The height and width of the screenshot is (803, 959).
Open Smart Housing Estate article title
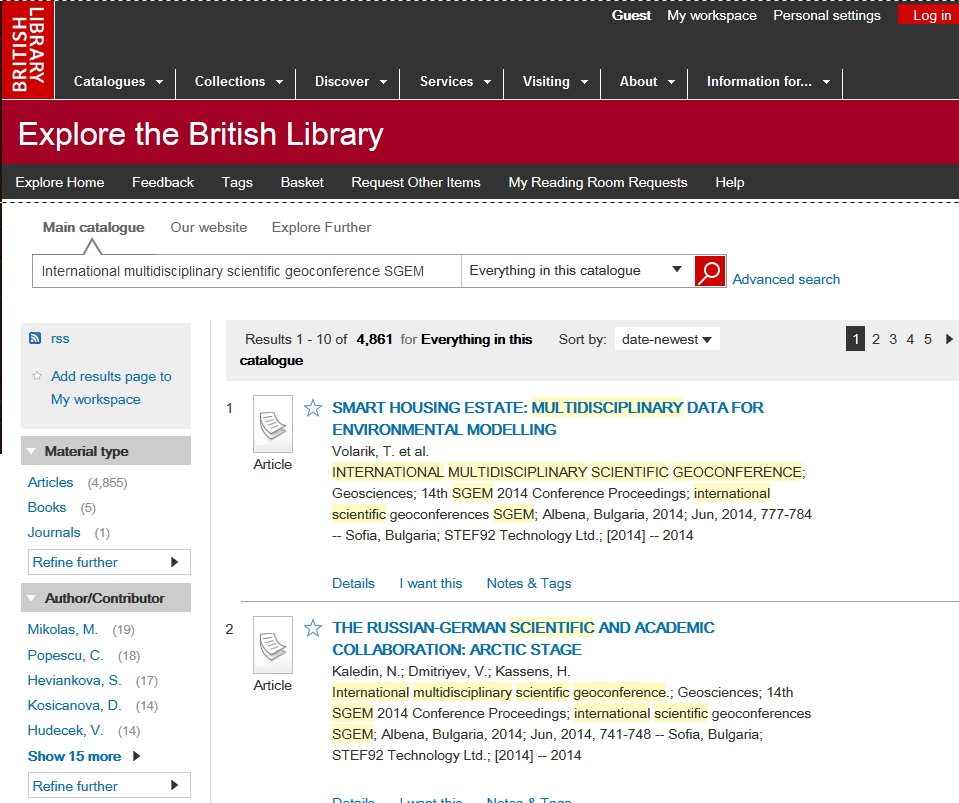[547, 418]
